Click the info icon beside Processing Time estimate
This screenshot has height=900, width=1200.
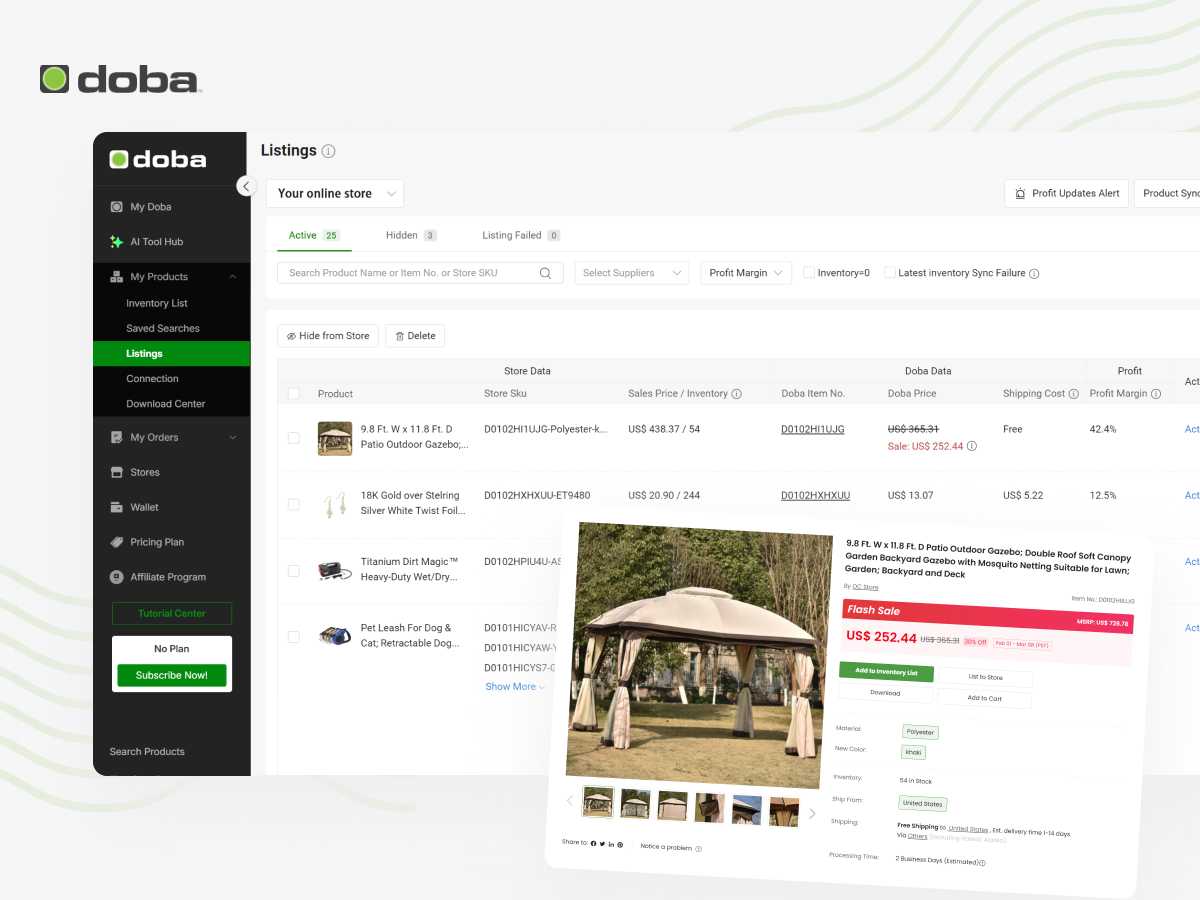click(x=982, y=861)
